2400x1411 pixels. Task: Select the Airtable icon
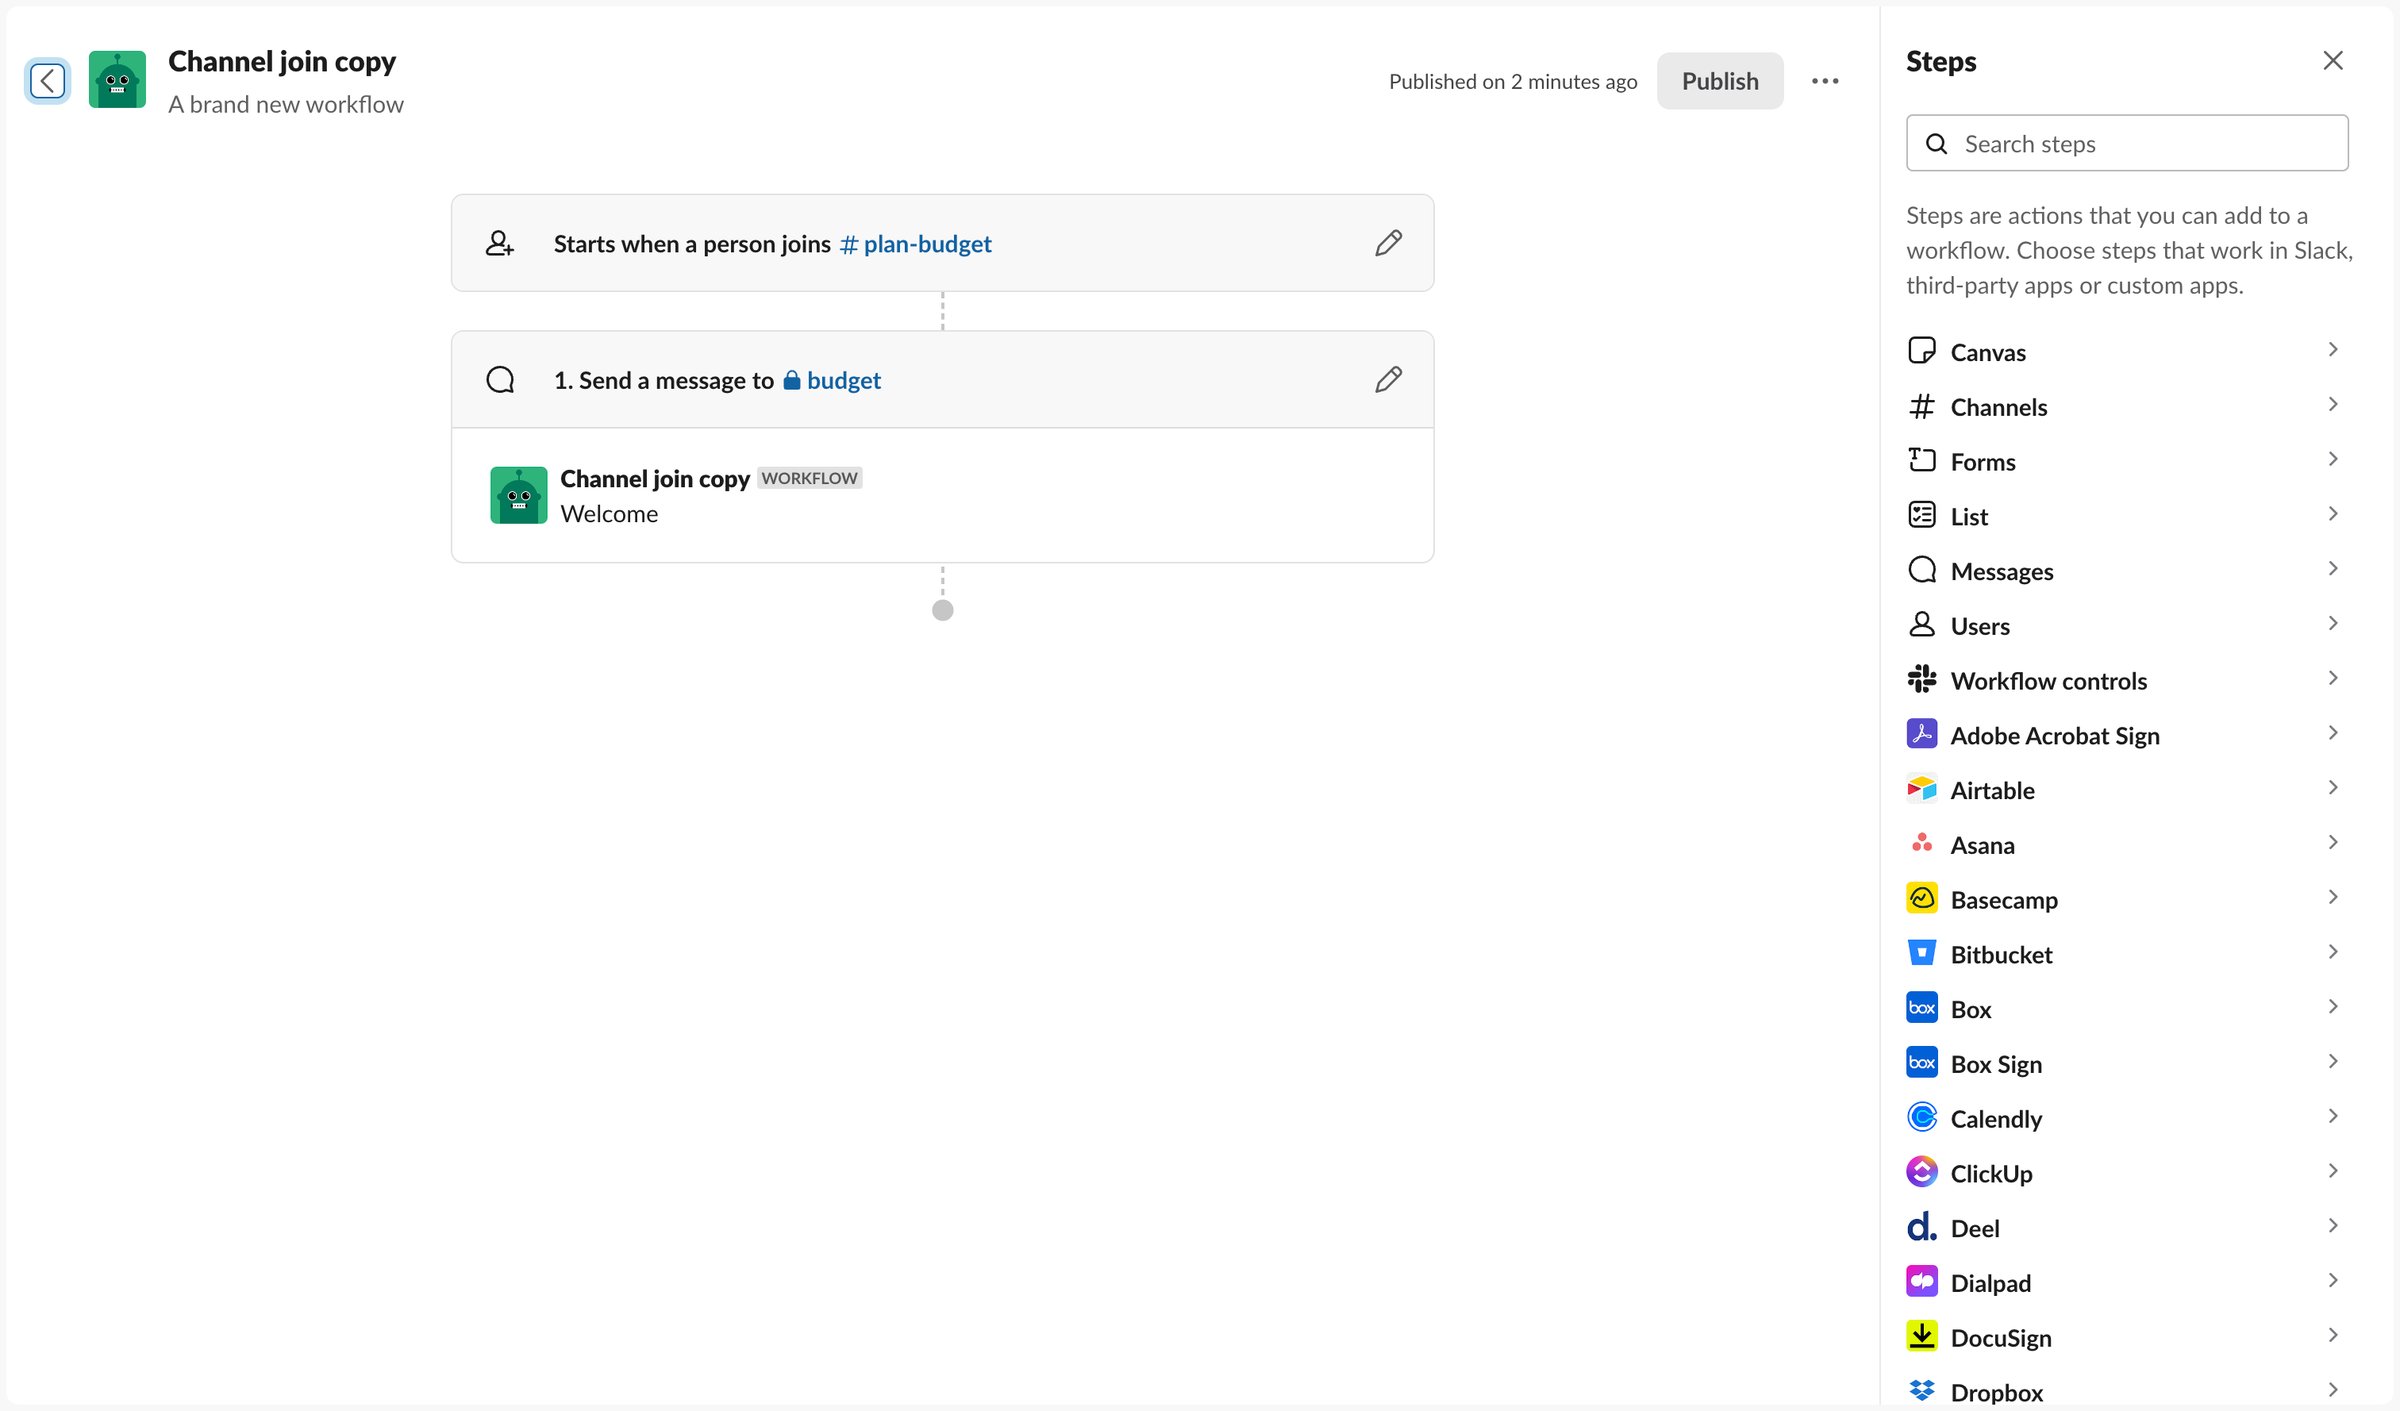tap(1922, 789)
